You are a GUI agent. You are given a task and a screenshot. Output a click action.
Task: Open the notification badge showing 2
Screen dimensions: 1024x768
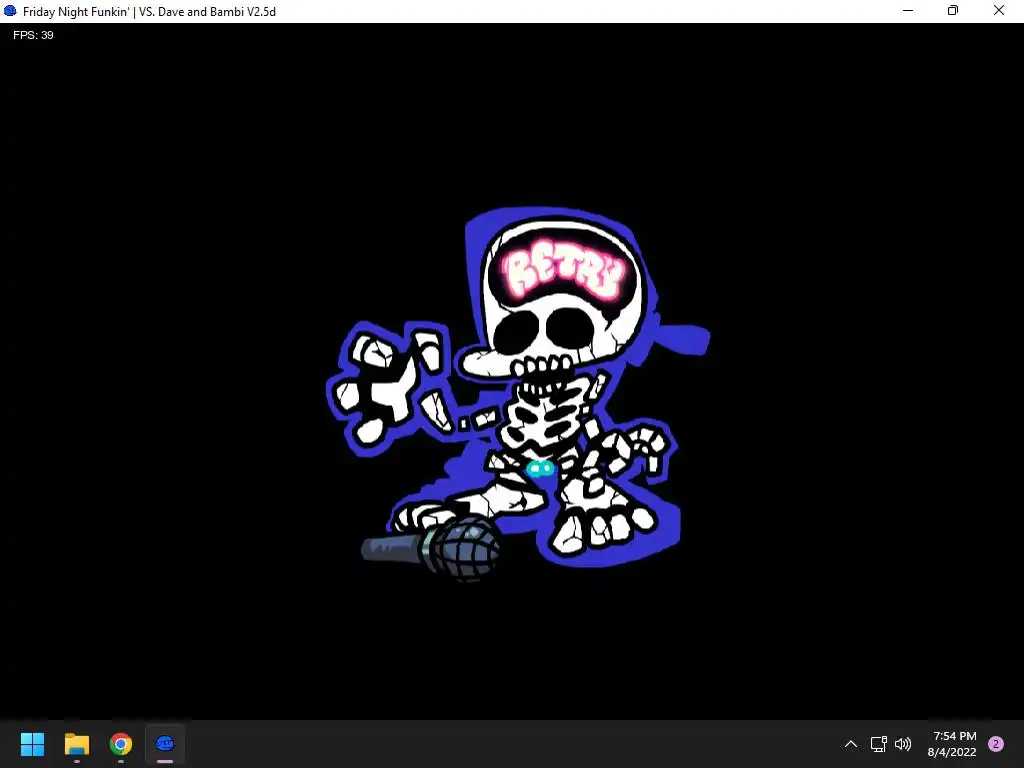pyautogui.click(x=995, y=744)
